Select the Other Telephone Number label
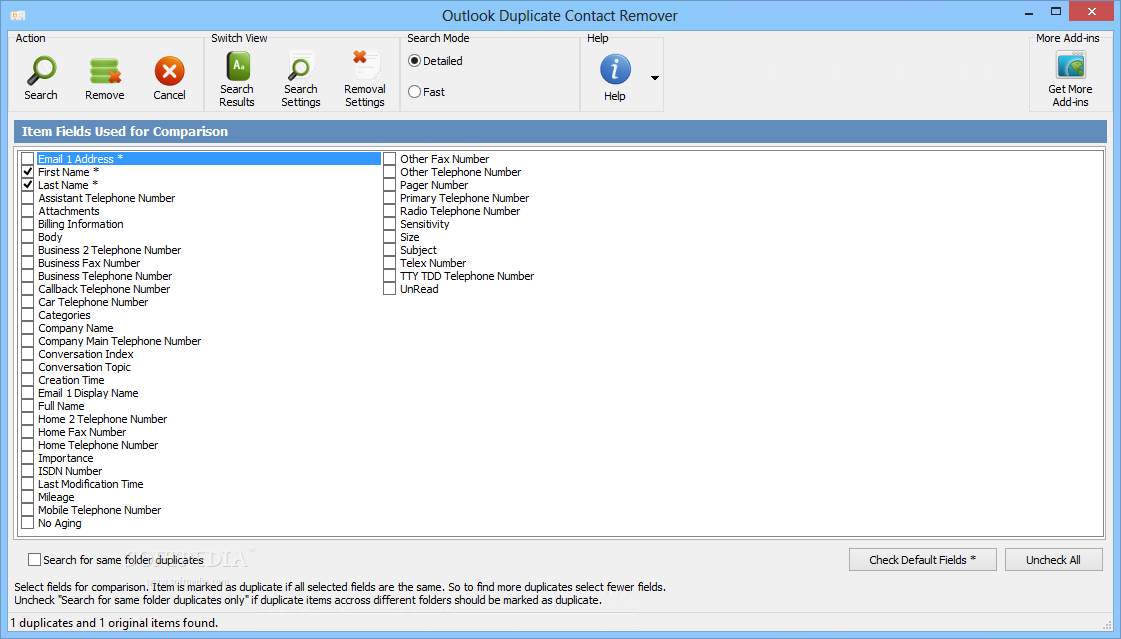 point(460,172)
